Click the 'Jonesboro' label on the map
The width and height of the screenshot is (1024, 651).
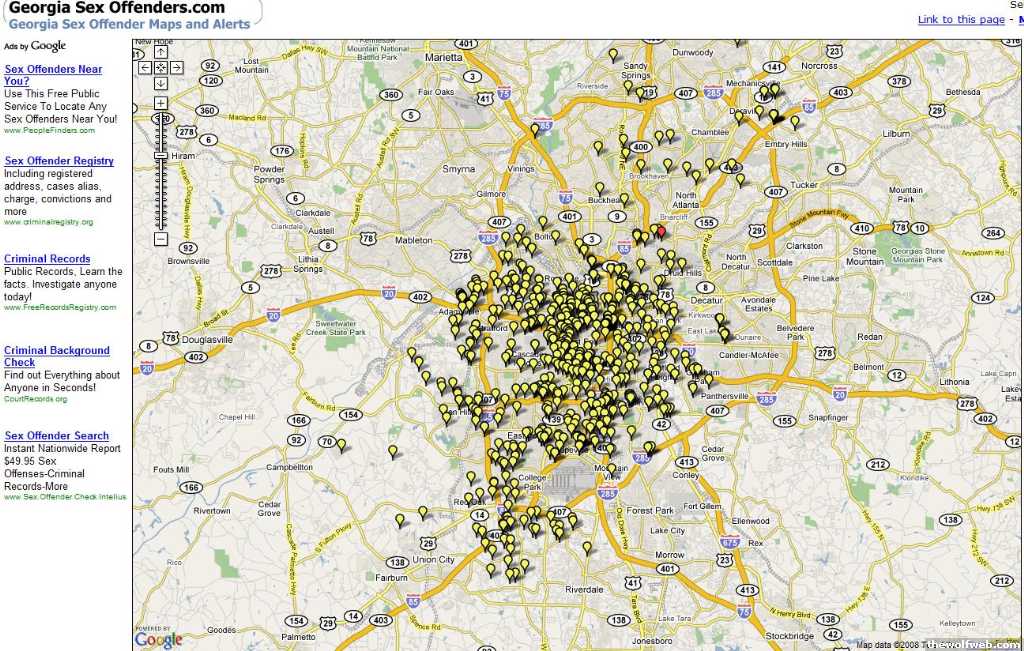[652, 641]
